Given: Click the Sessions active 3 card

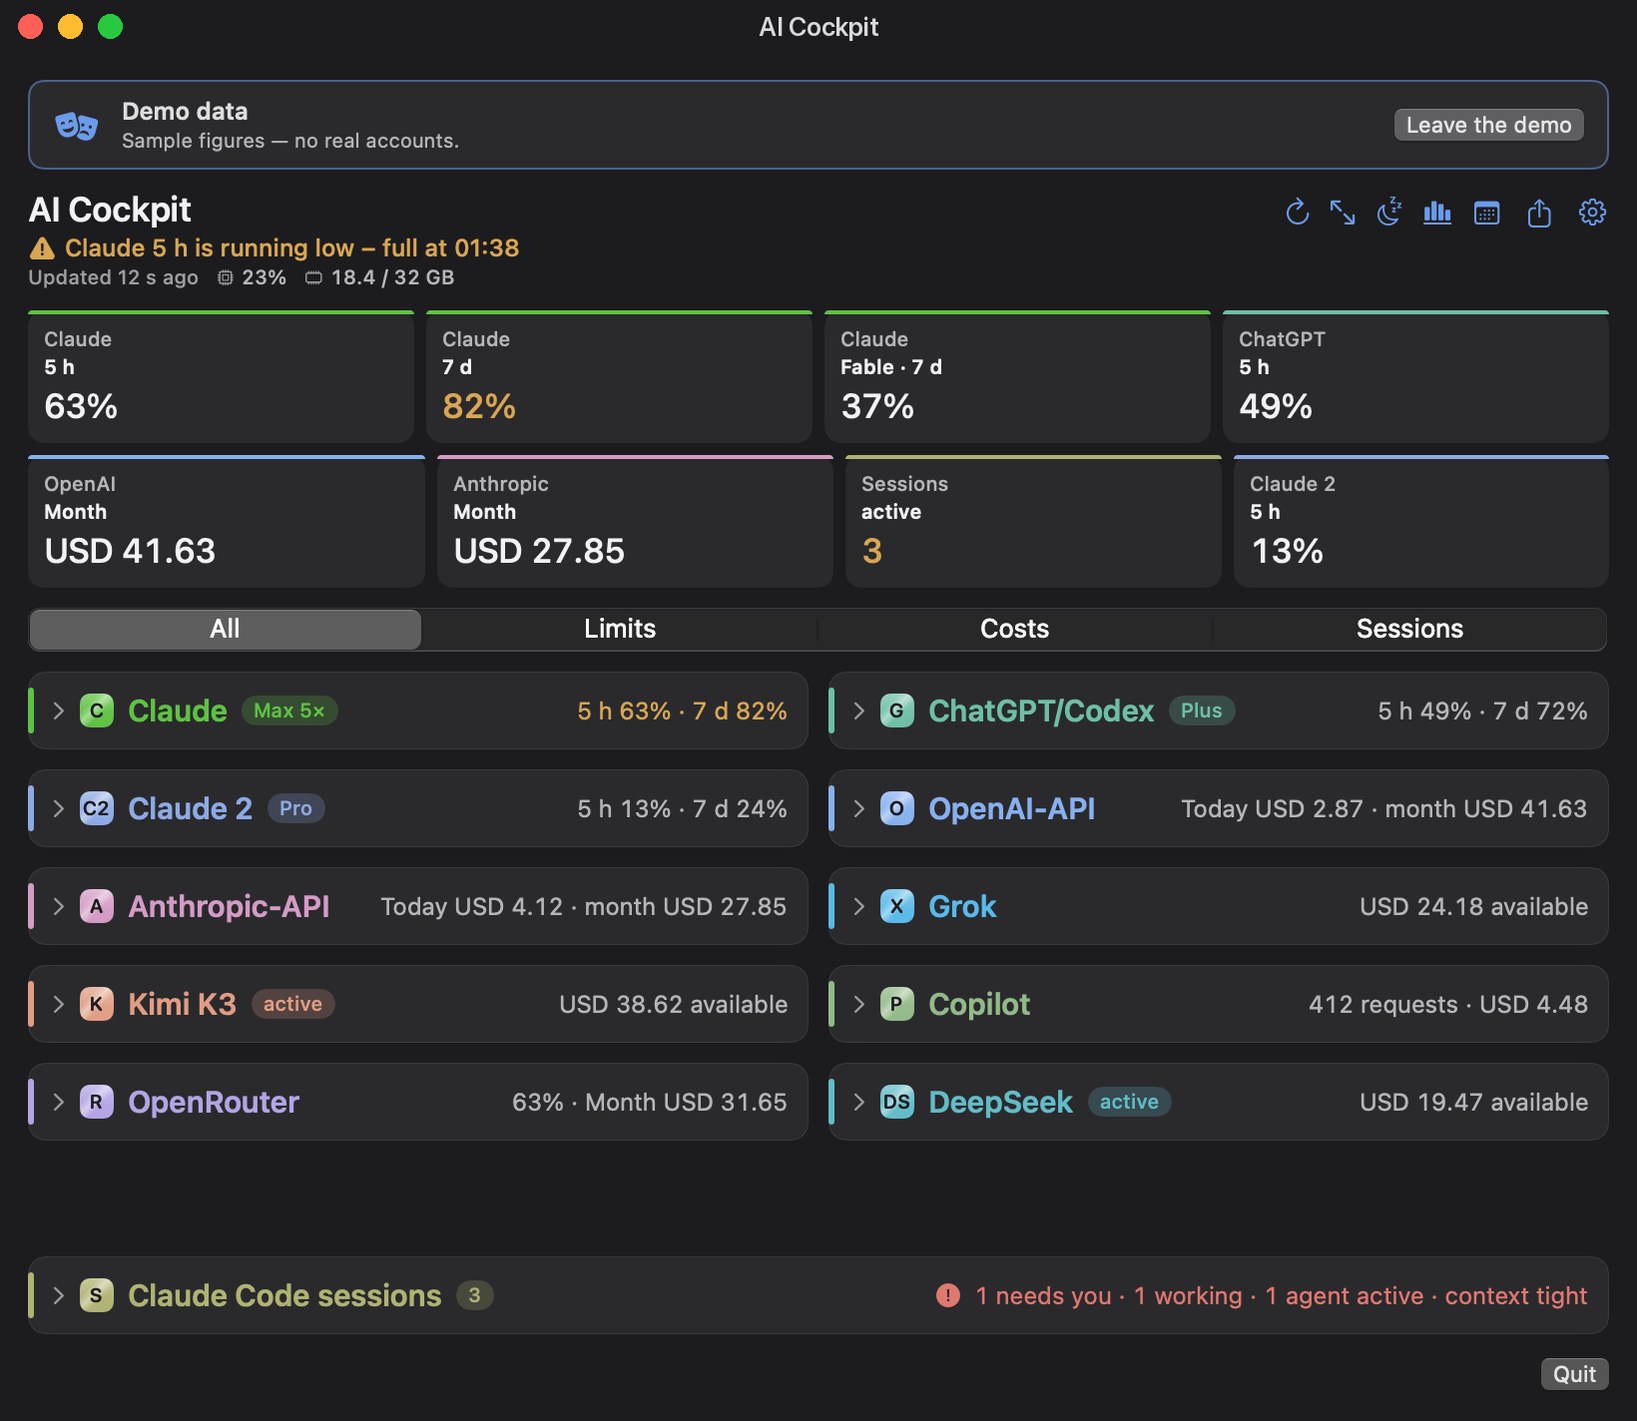Looking at the screenshot, I should [1033, 521].
